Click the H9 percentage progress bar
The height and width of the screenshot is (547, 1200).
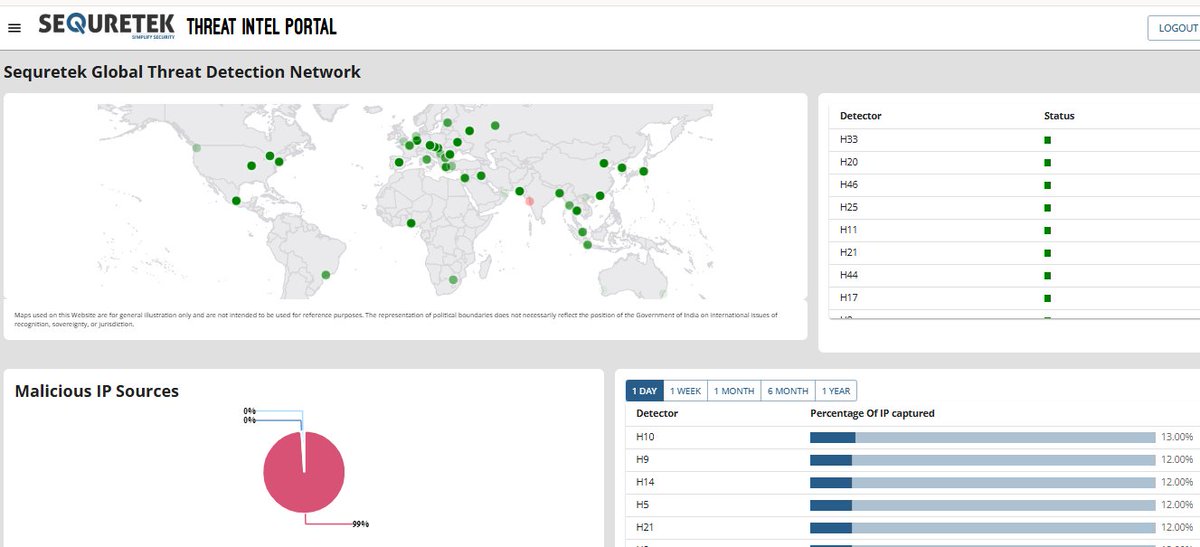click(982, 460)
